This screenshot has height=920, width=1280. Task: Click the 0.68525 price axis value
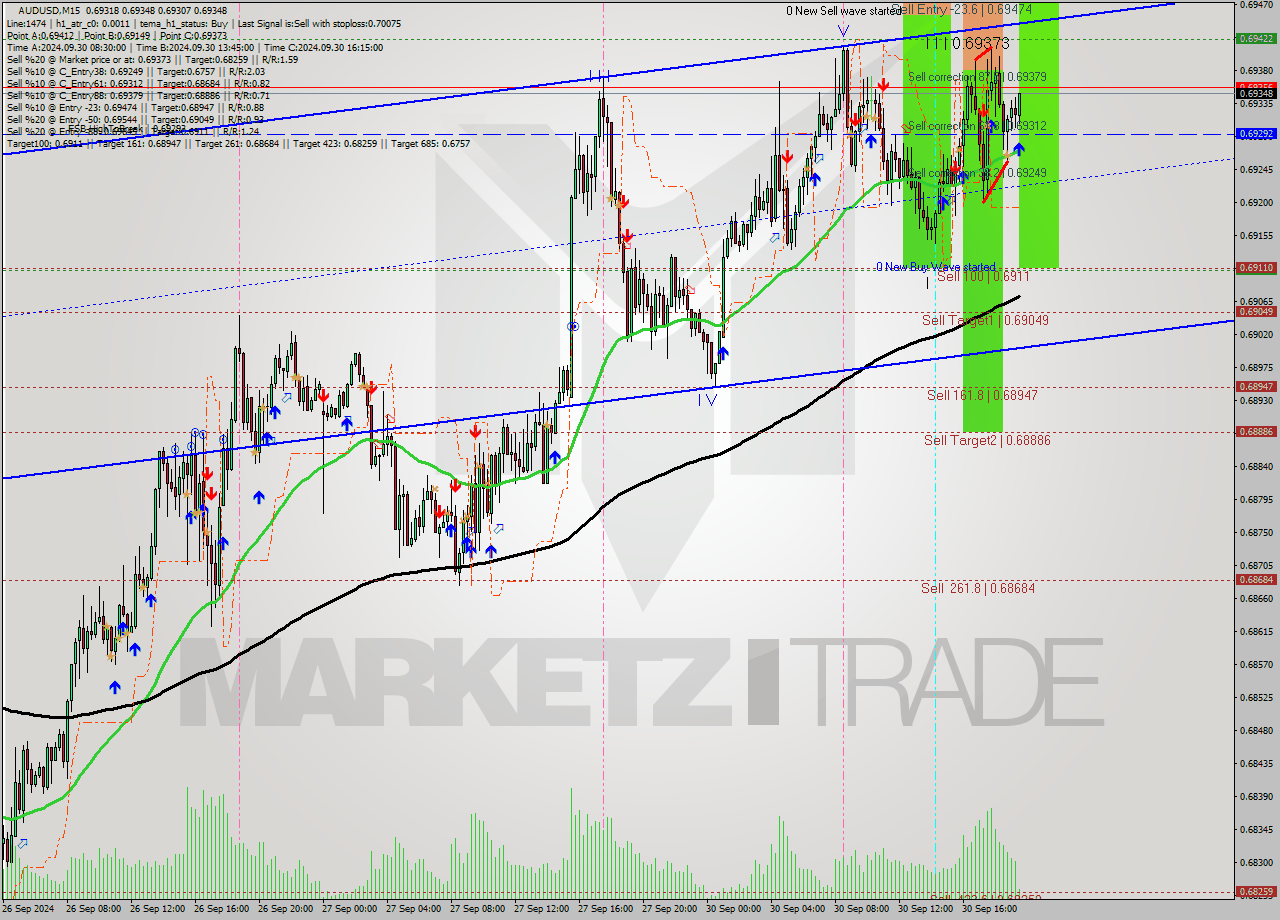pyautogui.click(x=1256, y=698)
